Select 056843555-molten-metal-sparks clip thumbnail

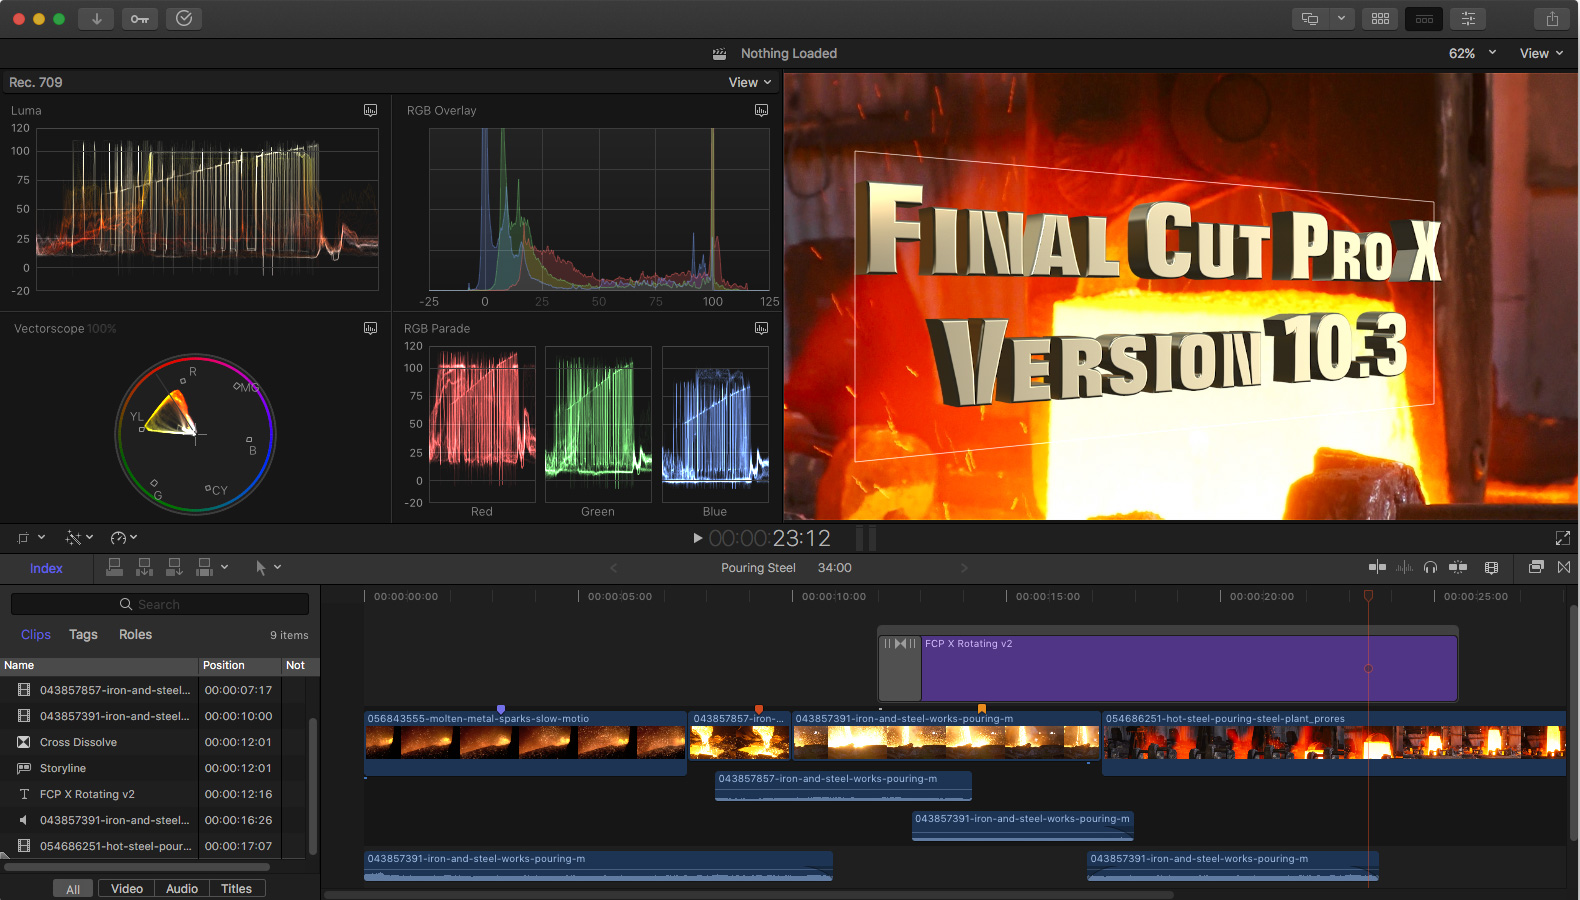tap(525, 742)
